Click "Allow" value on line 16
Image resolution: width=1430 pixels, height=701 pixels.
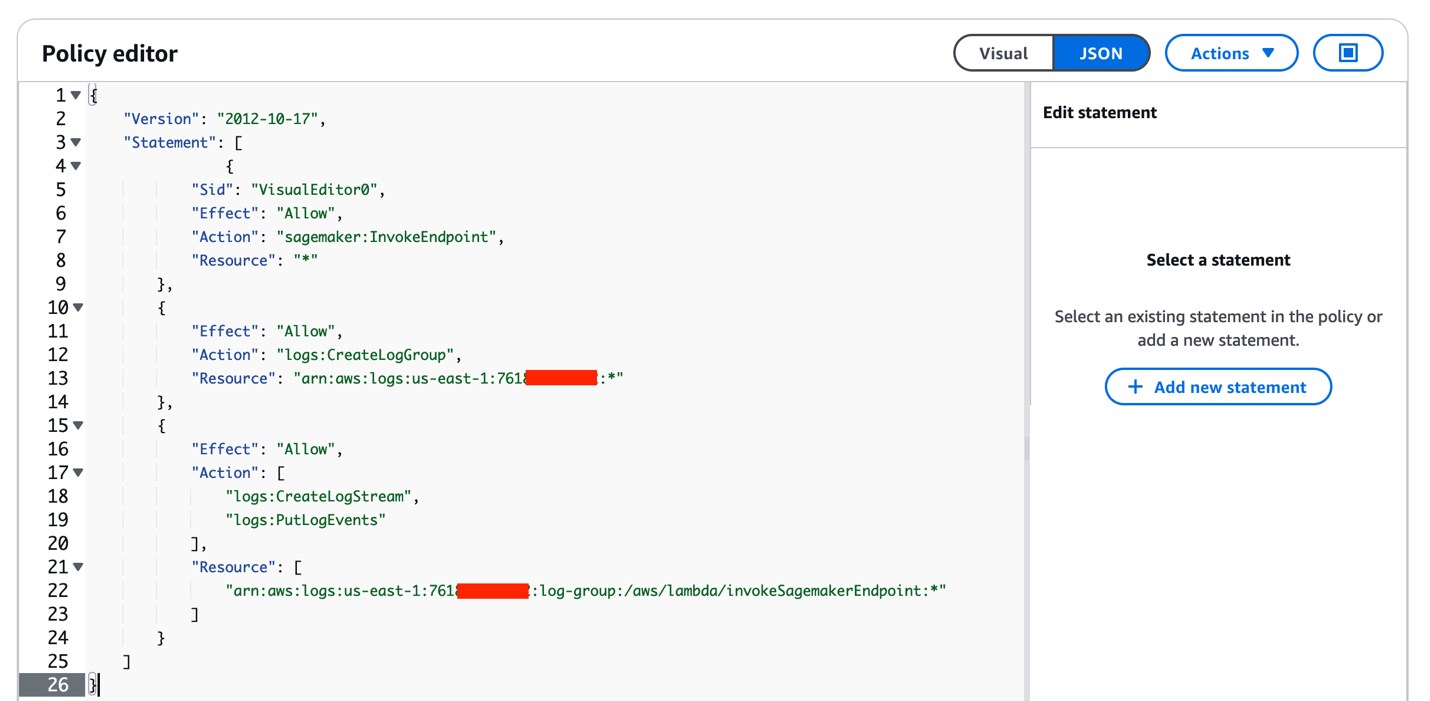coord(305,449)
